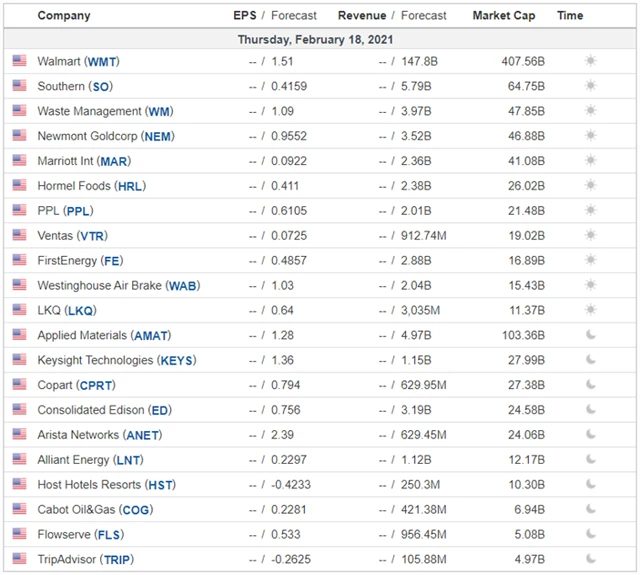
Task: Open the Newmont Goldcorp company link
Action: 78,136
